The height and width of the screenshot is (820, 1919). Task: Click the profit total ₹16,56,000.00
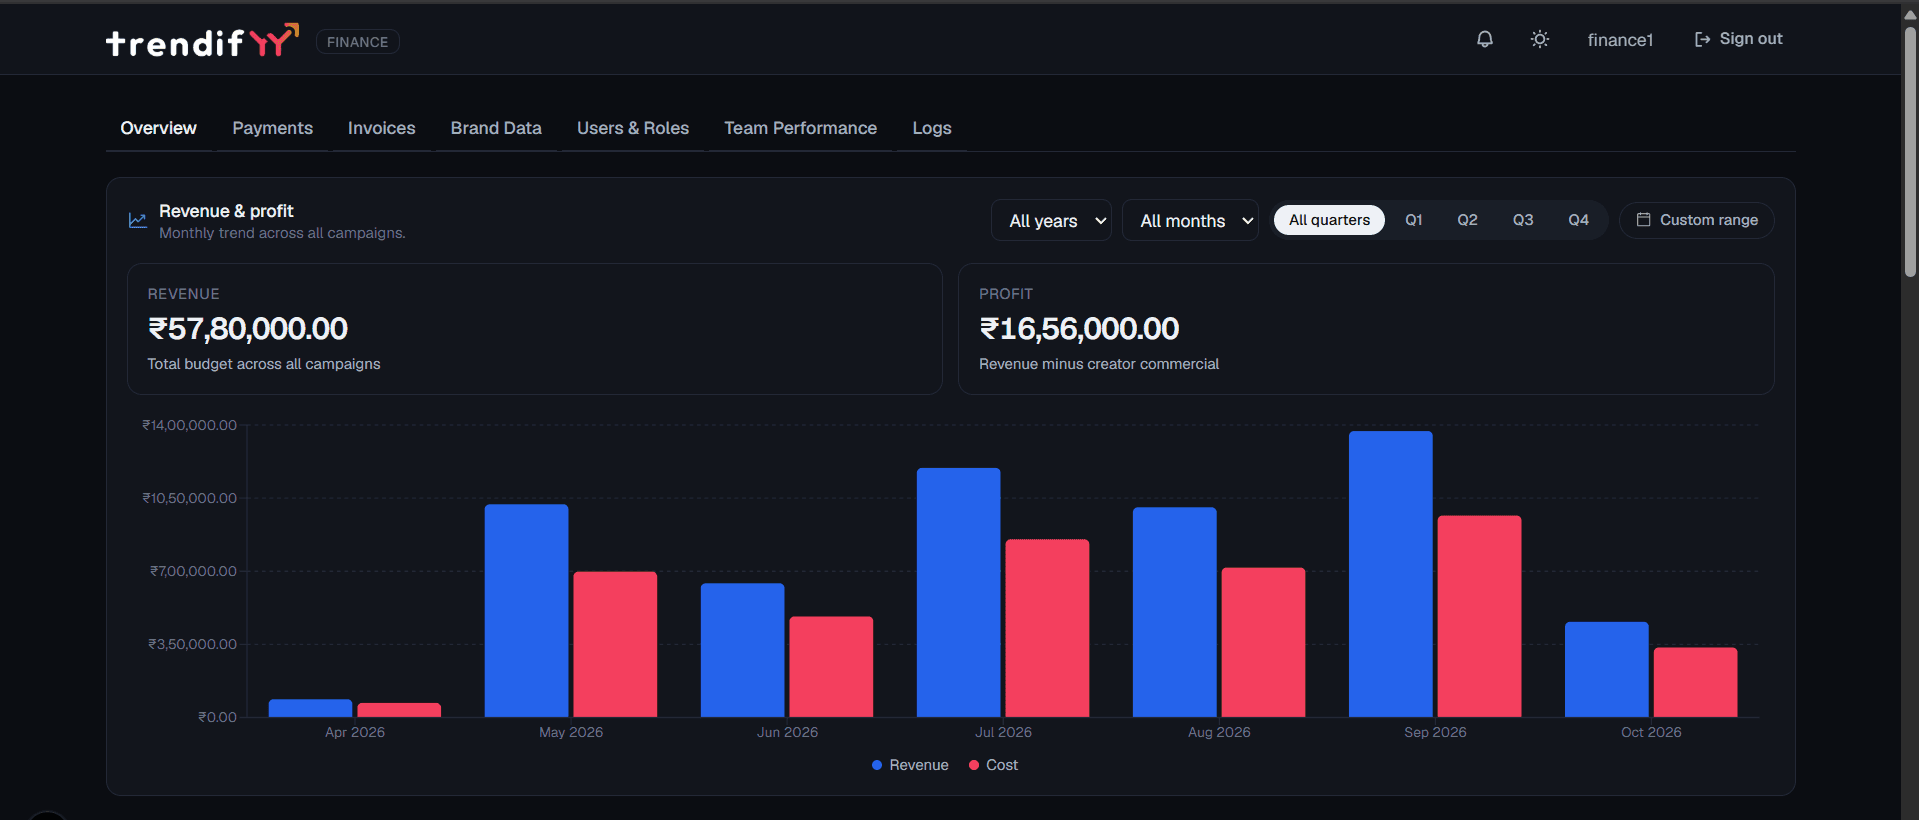pos(1079,329)
